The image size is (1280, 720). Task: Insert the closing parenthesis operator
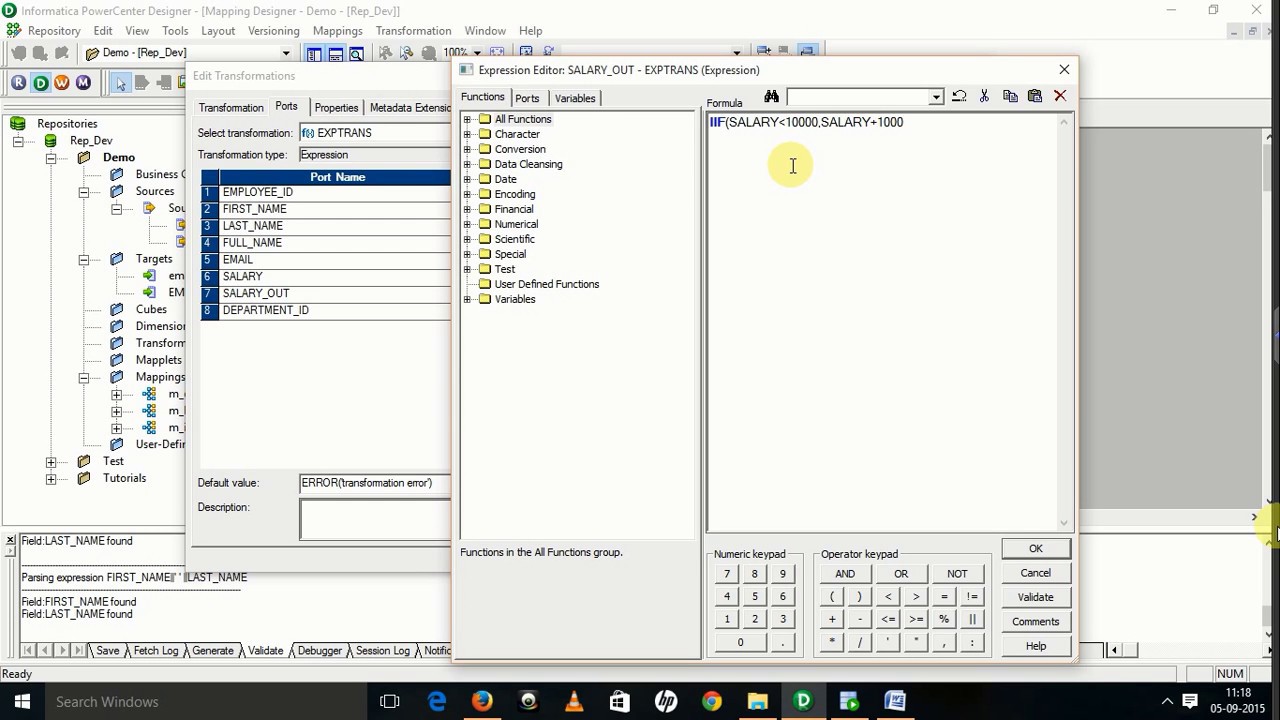[x=860, y=597]
